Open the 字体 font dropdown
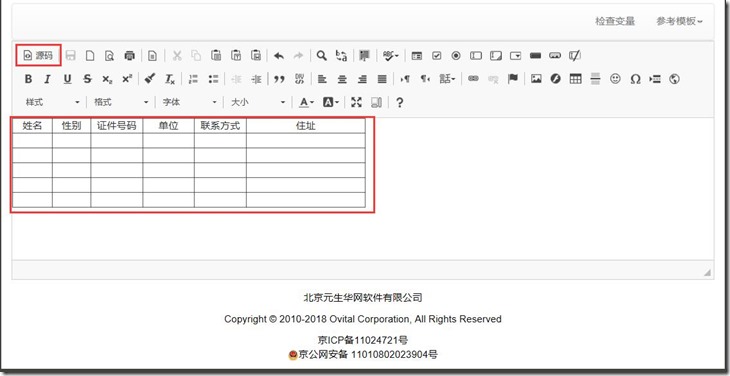730x376 pixels. pyautogui.click(x=189, y=102)
